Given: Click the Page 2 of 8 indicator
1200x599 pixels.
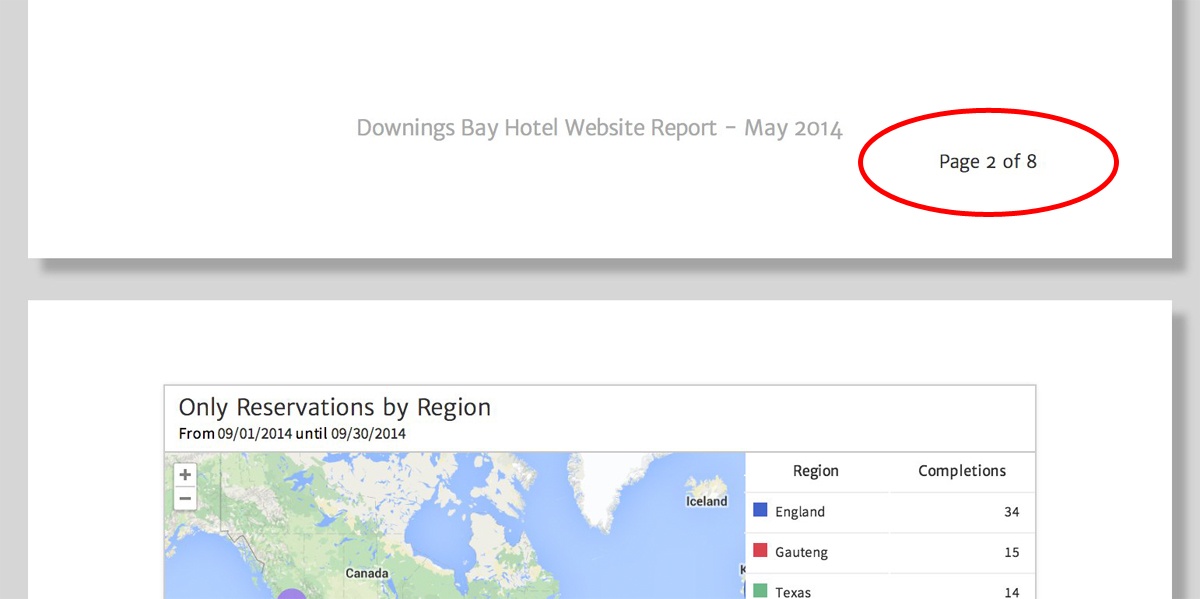Looking at the screenshot, I should point(987,161).
